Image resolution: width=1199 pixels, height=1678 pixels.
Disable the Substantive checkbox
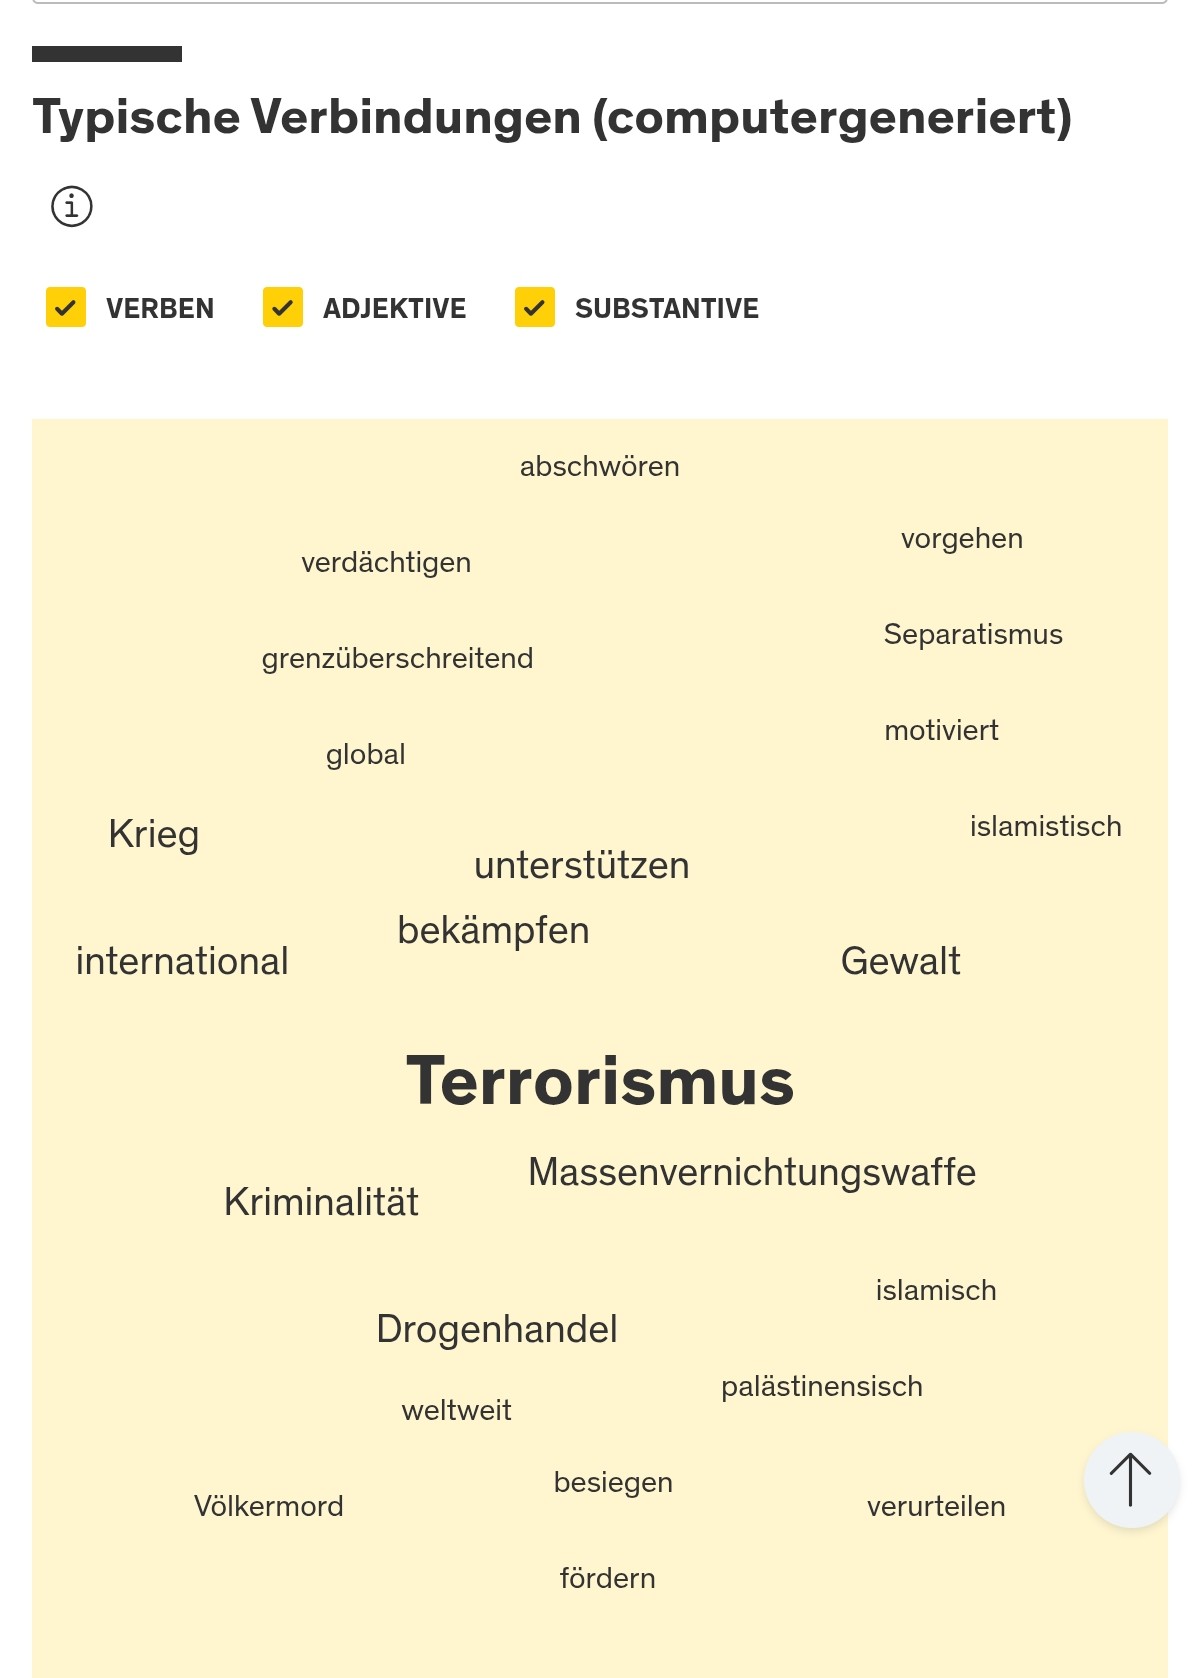[535, 307]
